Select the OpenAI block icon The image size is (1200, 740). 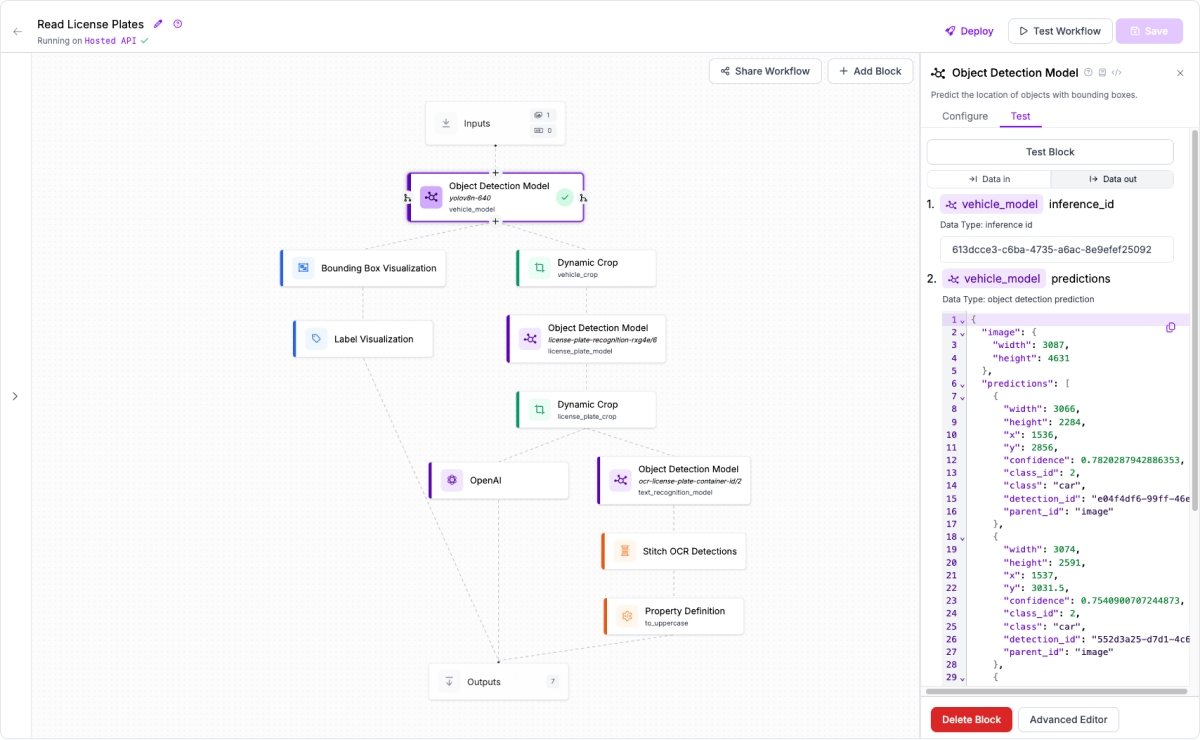[452, 480]
